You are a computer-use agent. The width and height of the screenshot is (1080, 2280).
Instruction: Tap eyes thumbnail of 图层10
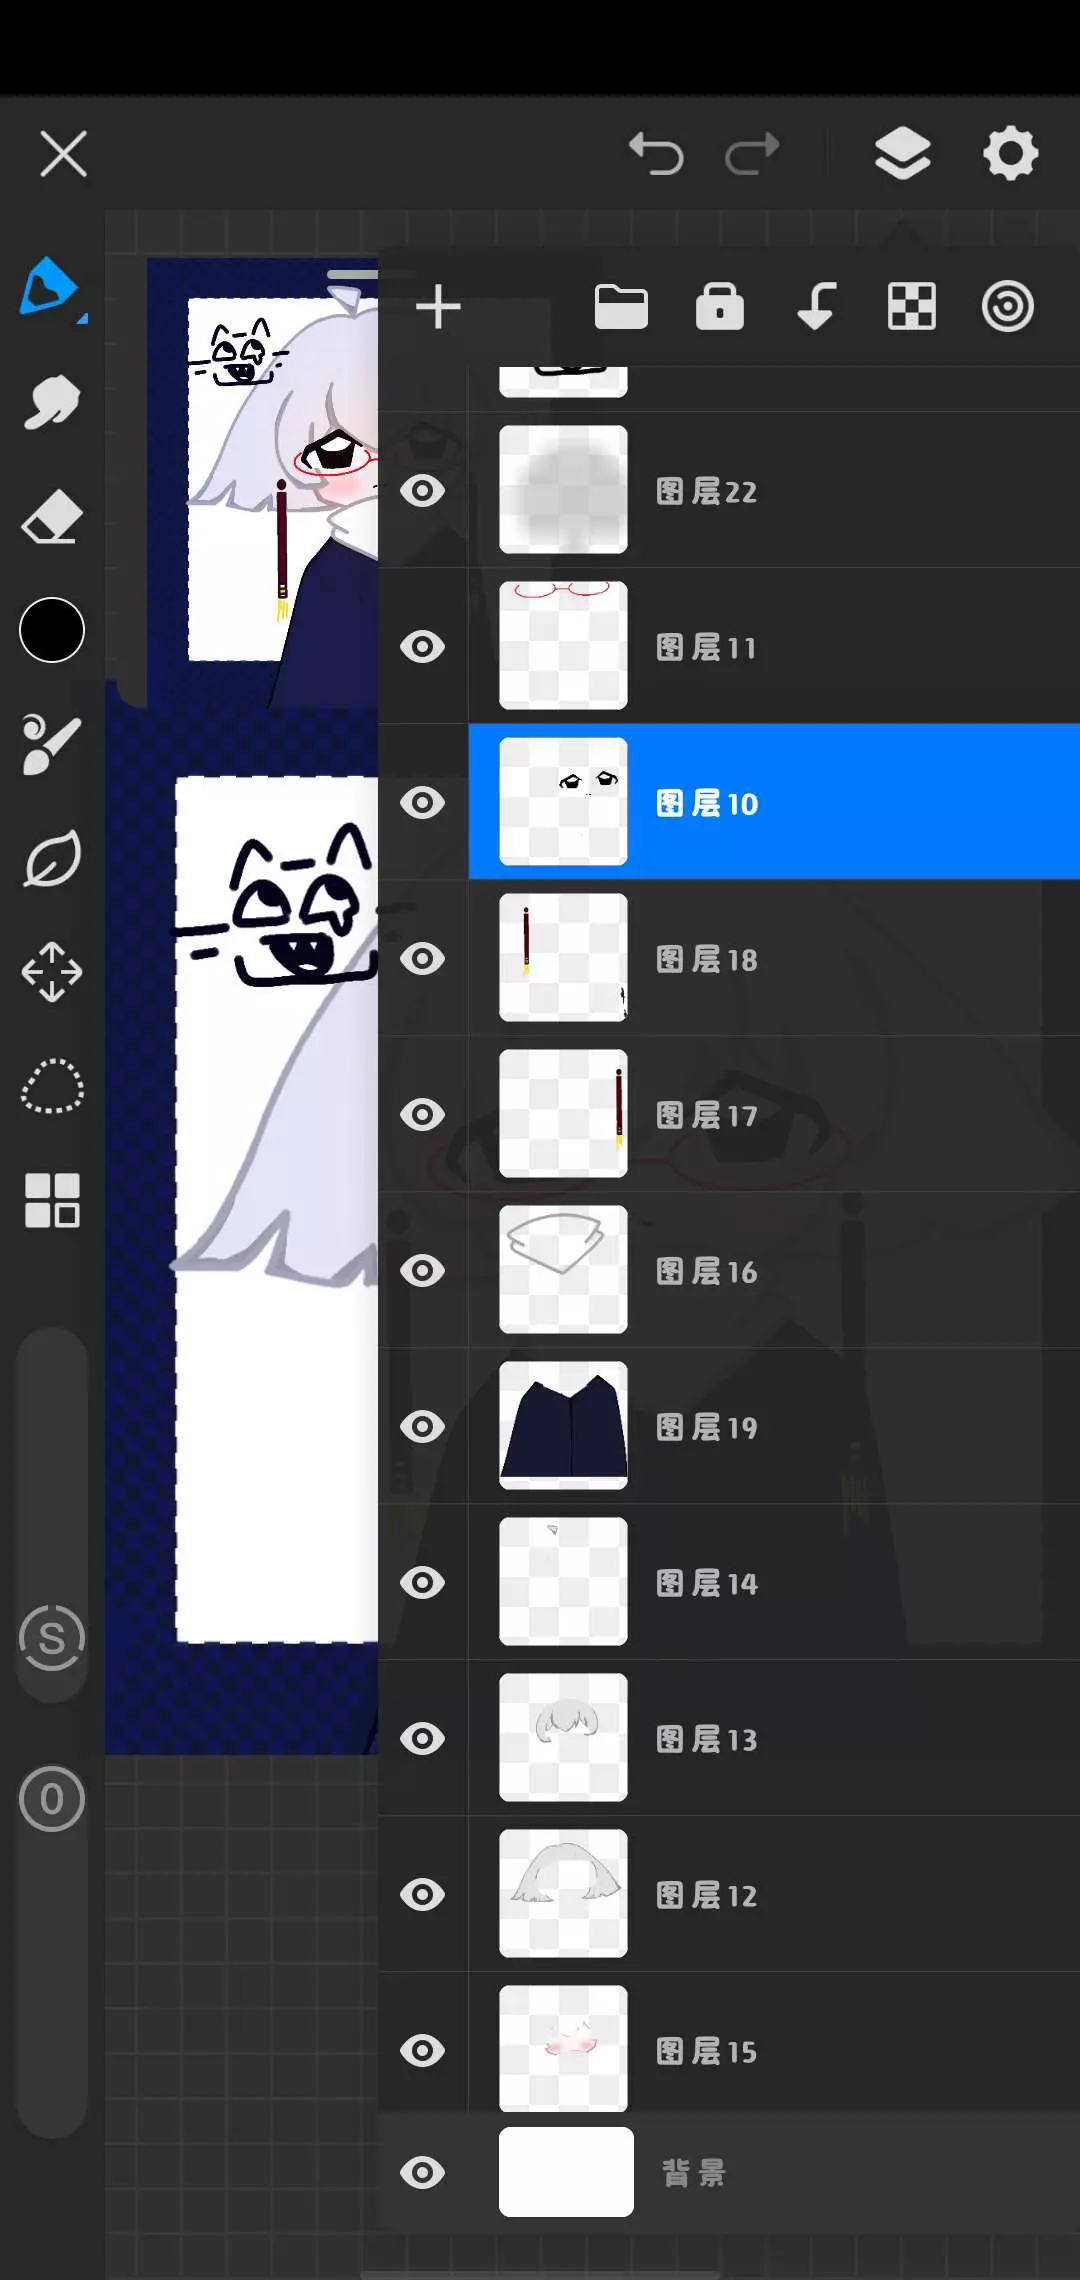pyautogui.click(x=563, y=802)
